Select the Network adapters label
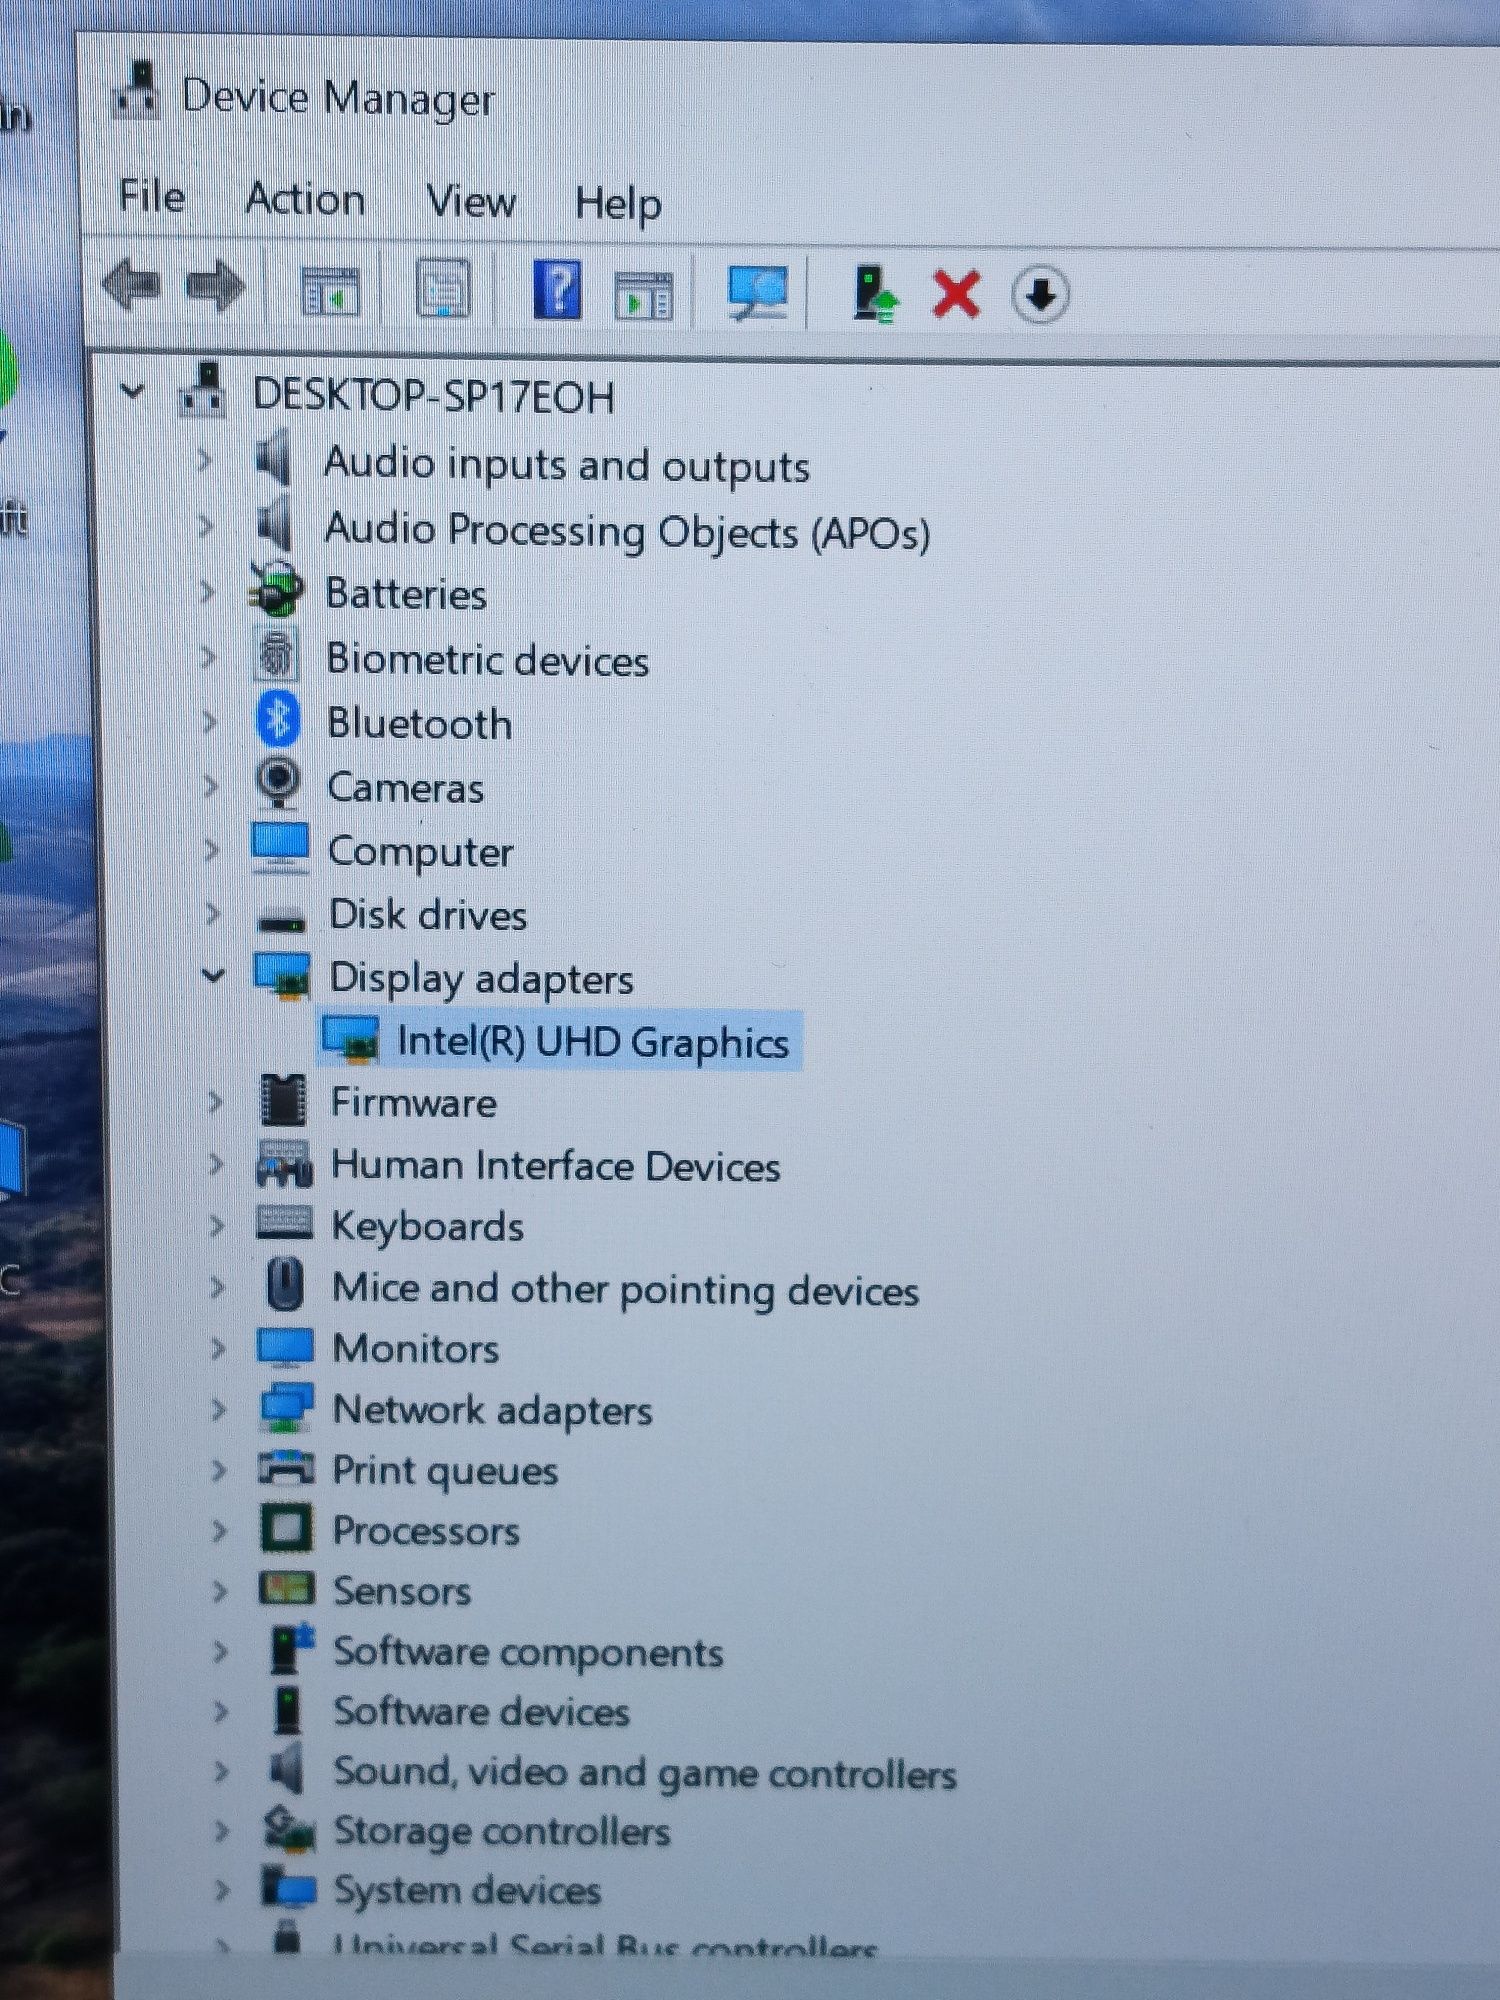This screenshot has width=1500, height=2000. pyautogui.click(x=492, y=1410)
